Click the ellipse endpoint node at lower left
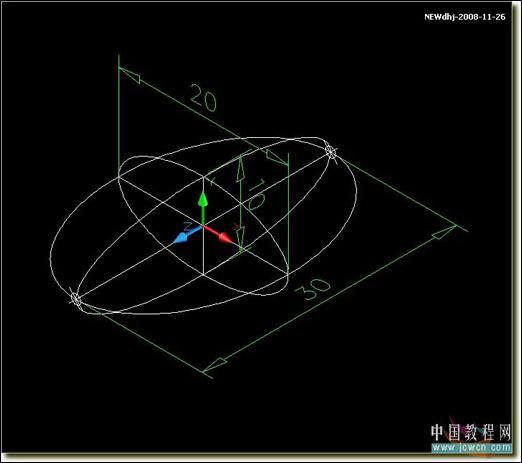 pyautogui.click(x=76, y=299)
